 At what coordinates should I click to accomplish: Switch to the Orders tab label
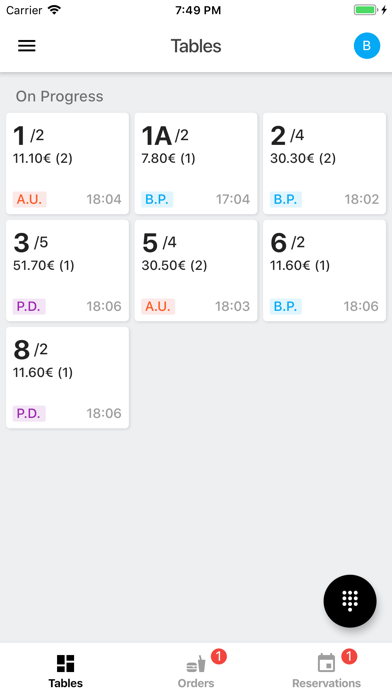click(196, 683)
